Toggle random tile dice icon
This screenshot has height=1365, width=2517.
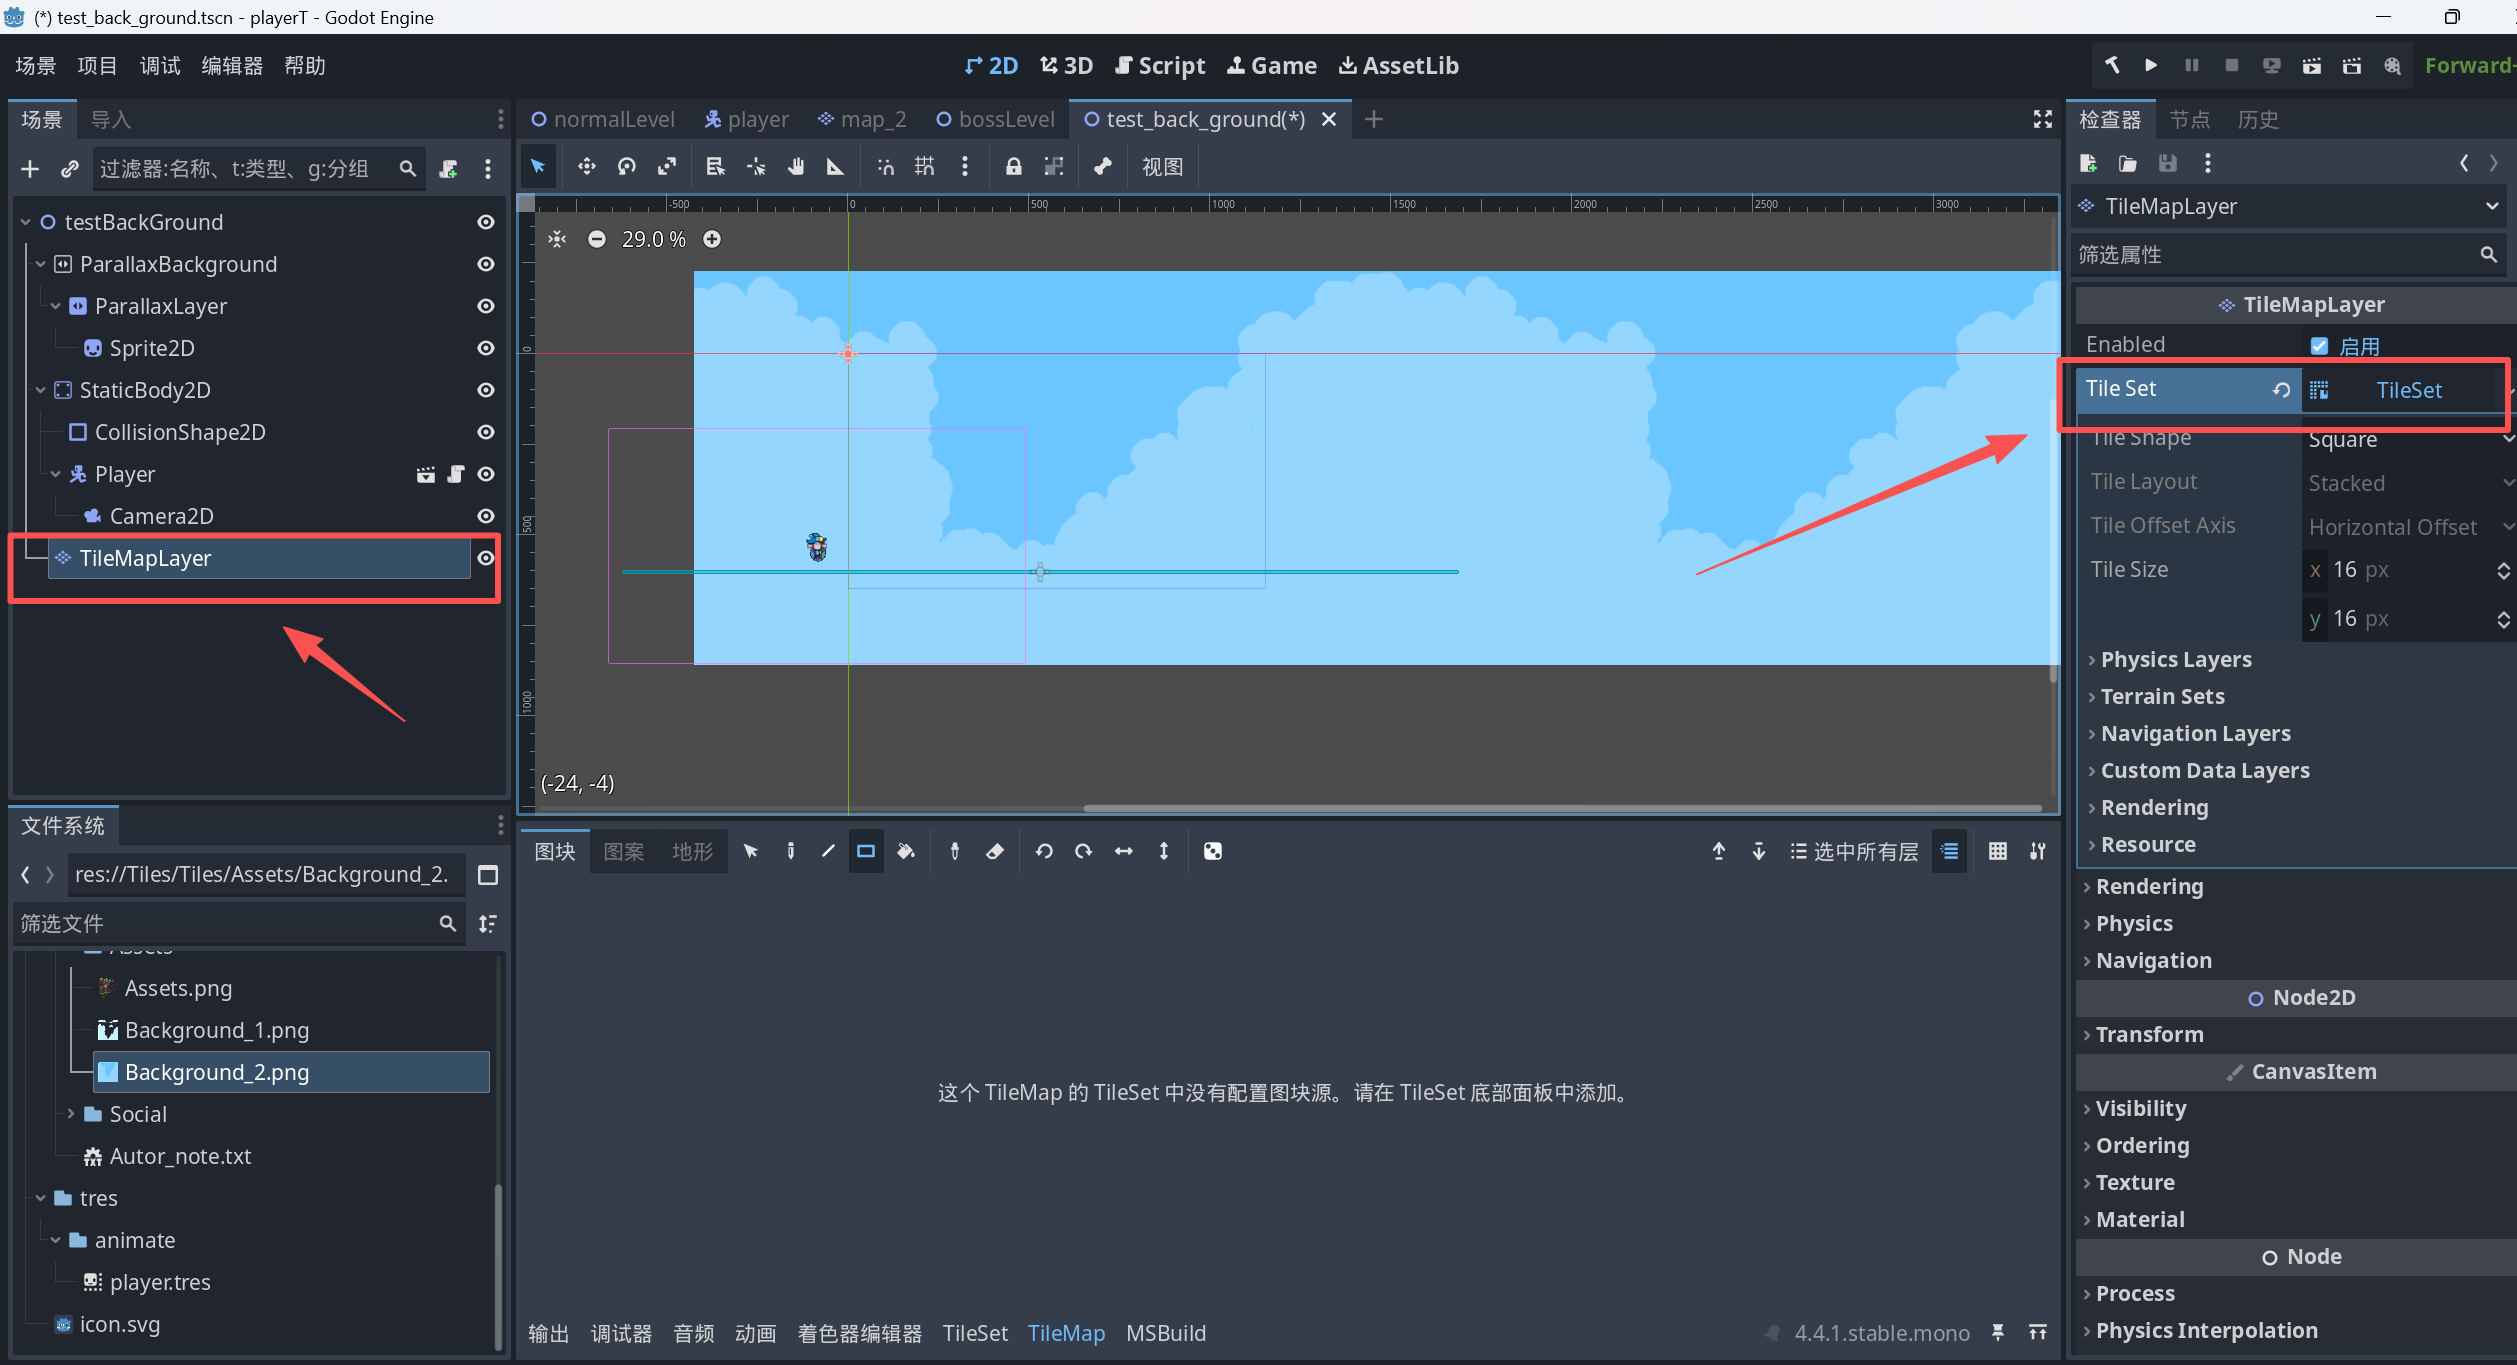tap(1213, 851)
